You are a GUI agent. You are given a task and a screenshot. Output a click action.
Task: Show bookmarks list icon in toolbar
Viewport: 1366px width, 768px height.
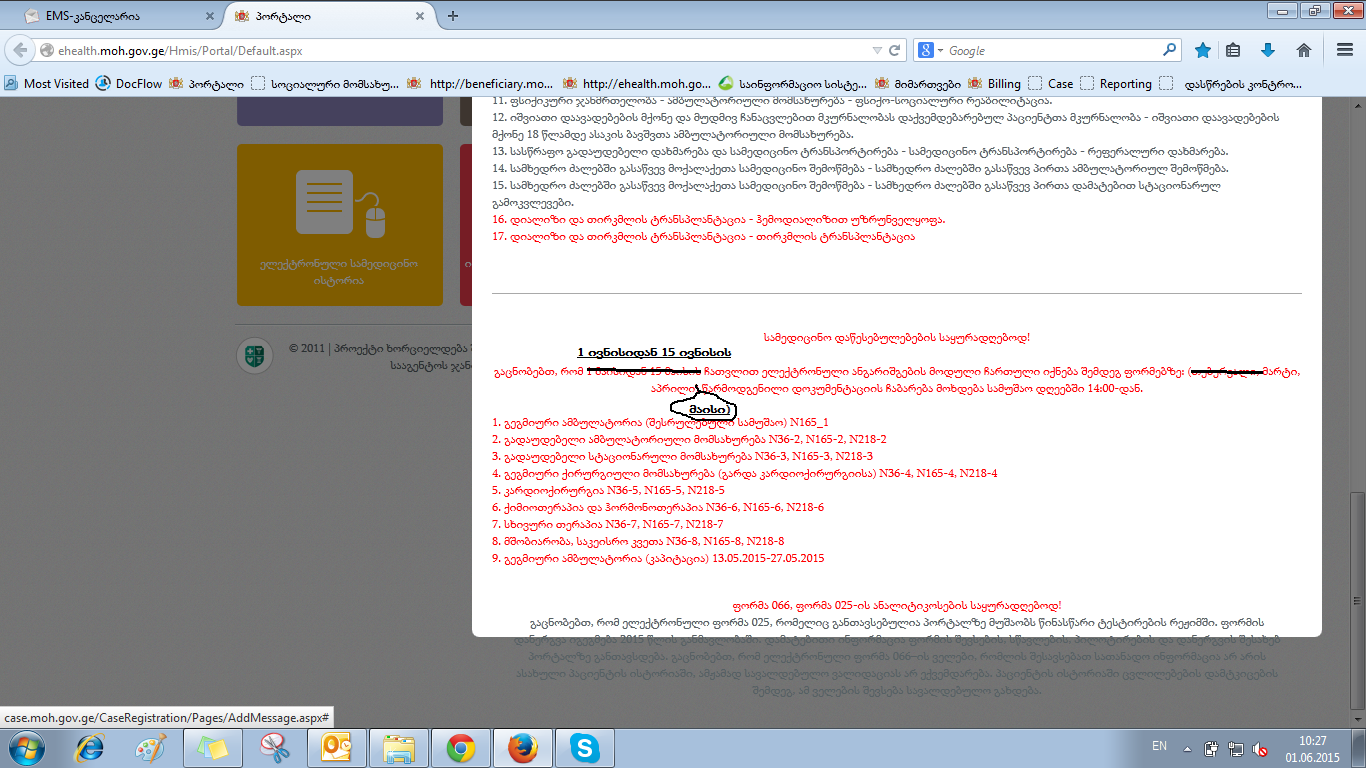coord(1234,50)
